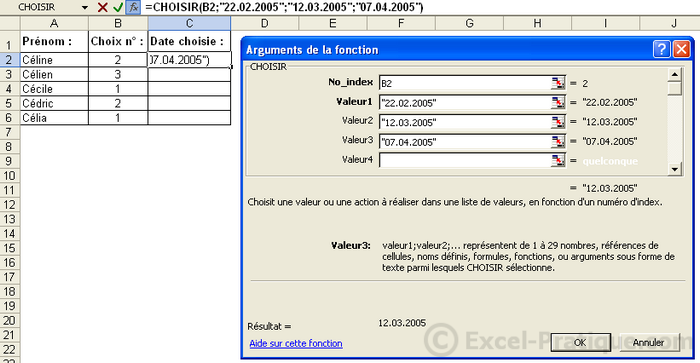Viewport: 700px width, 363px height.
Task: Select column H header
Action: [x=538, y=23]
